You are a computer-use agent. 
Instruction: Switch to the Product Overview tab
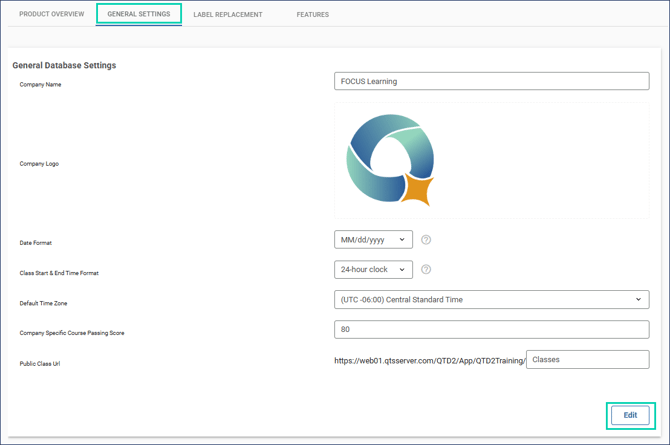point(52,15)
